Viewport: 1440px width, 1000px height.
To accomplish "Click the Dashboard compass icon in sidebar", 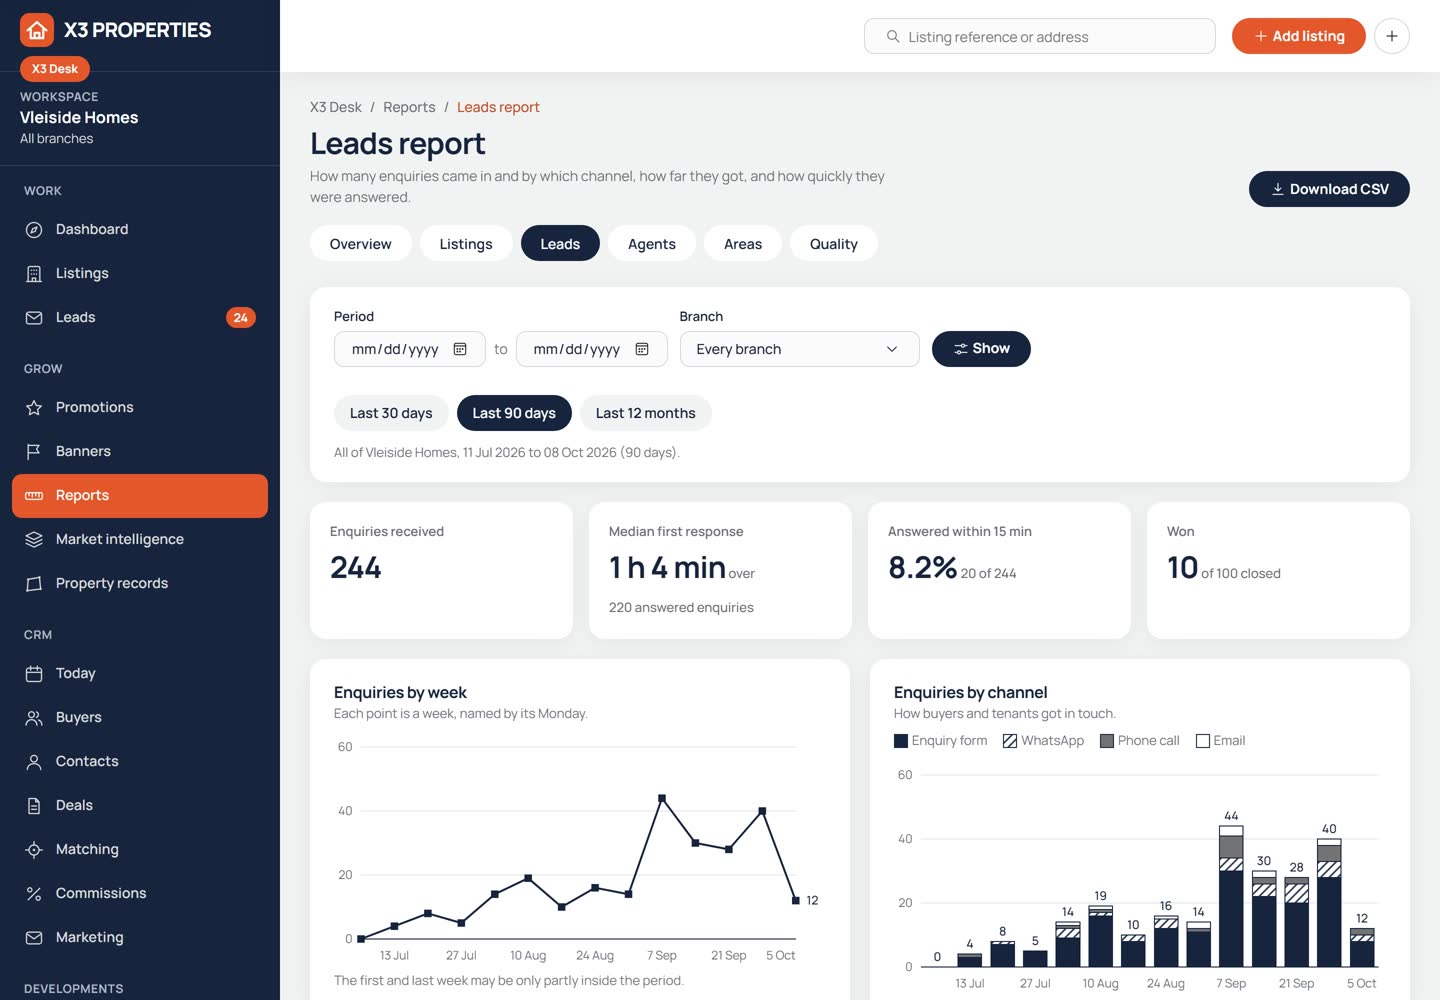I will (x=34, y=230).
